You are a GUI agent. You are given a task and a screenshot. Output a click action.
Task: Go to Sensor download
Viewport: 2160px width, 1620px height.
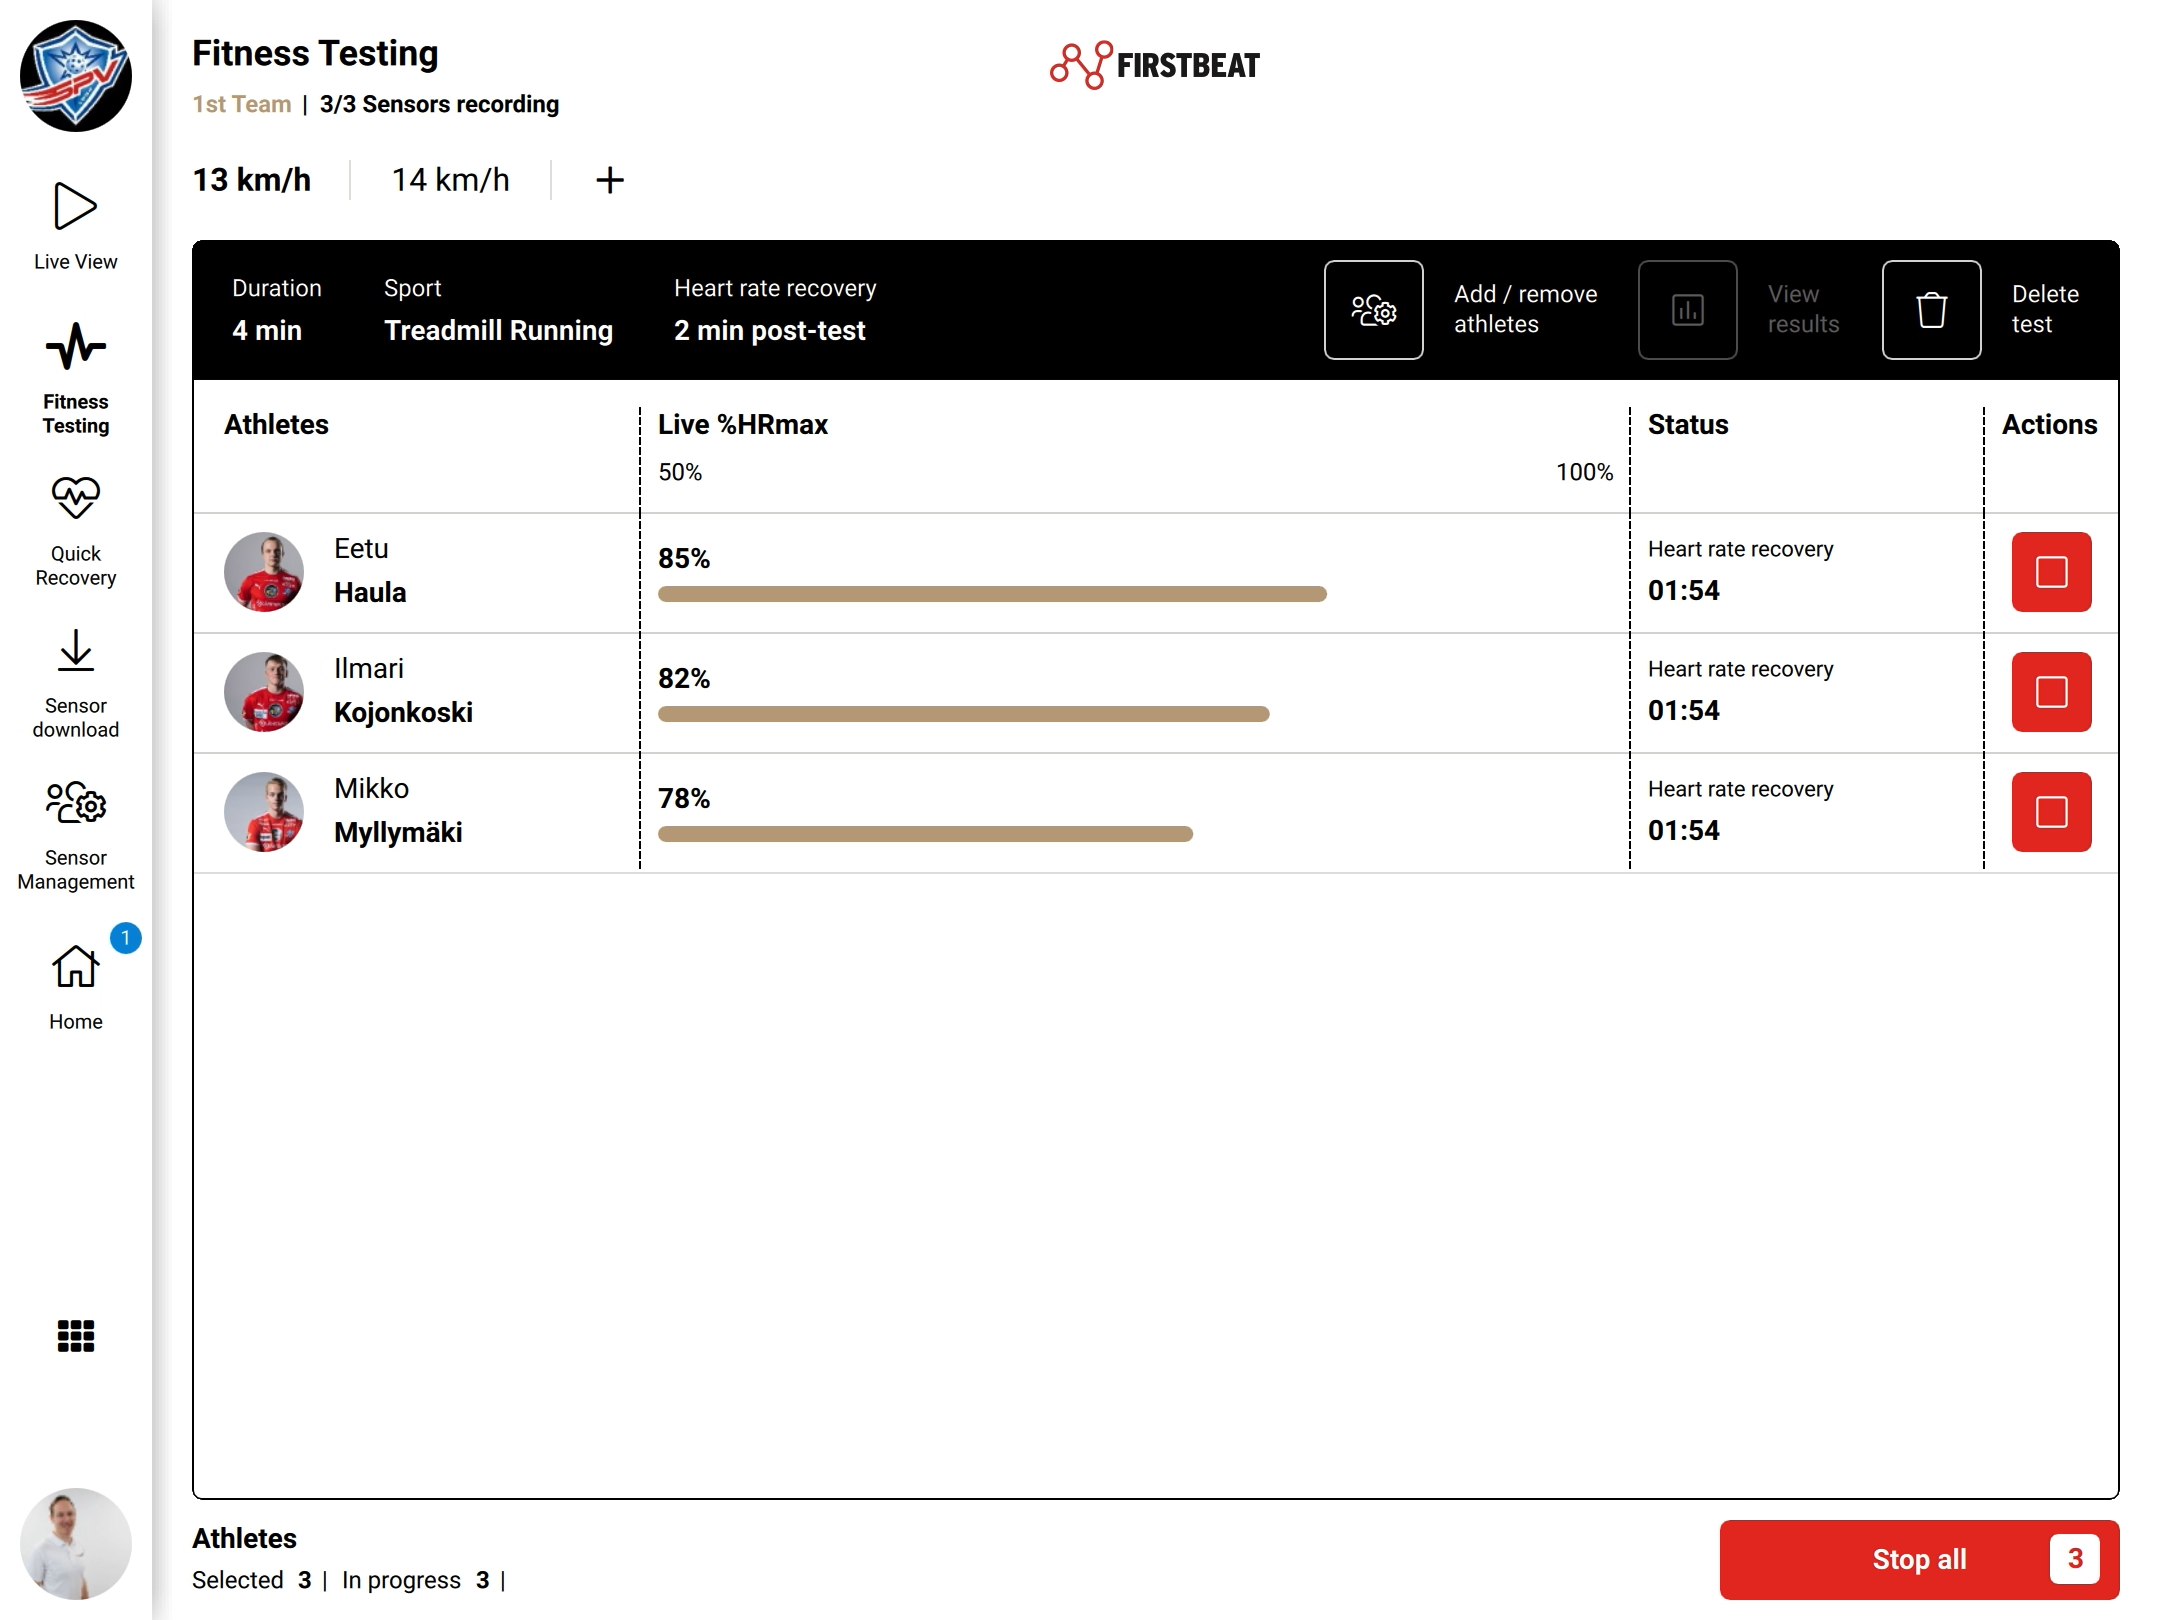click(75, 684)
